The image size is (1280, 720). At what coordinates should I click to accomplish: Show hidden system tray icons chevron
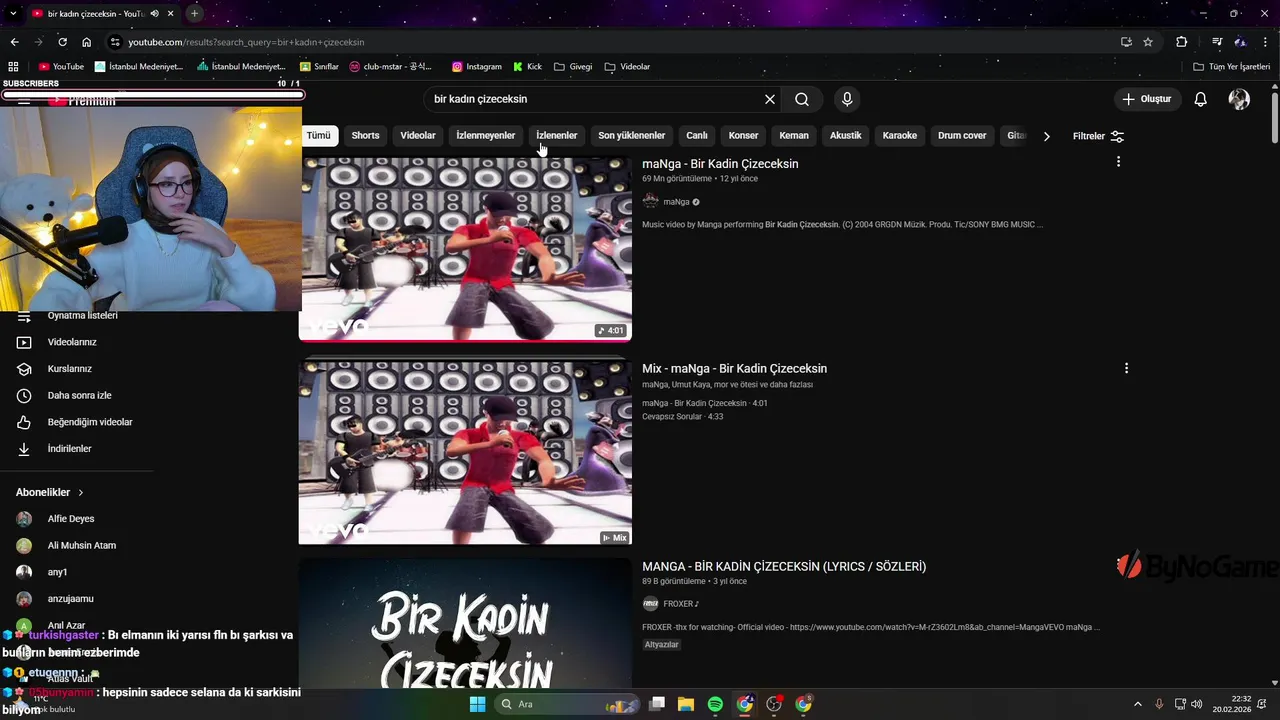pyautogui.click(x=1137, y=704)
